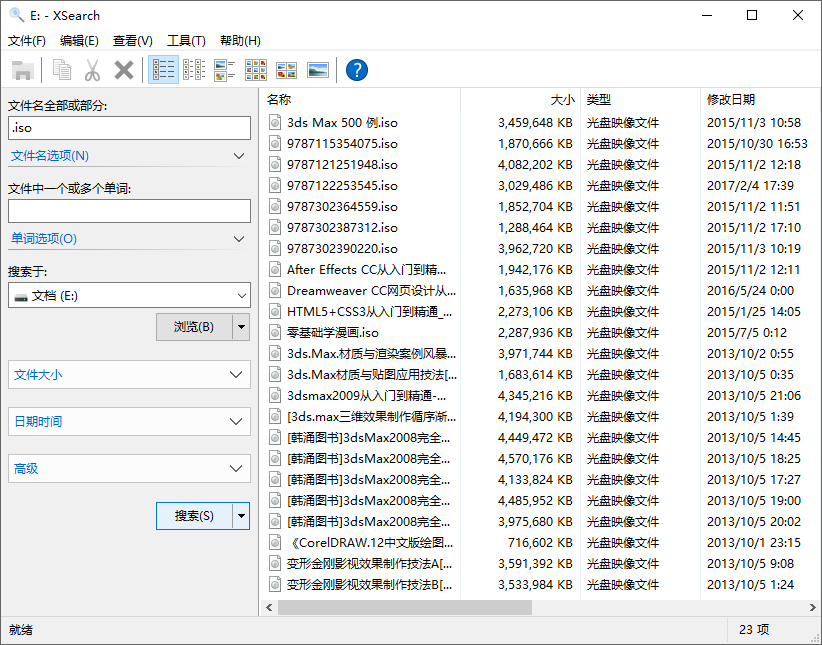Switch to the large single image view icon

(318, 70)
